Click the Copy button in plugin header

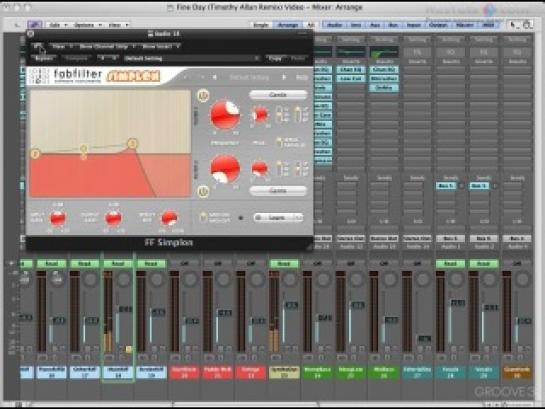(276, 58)
